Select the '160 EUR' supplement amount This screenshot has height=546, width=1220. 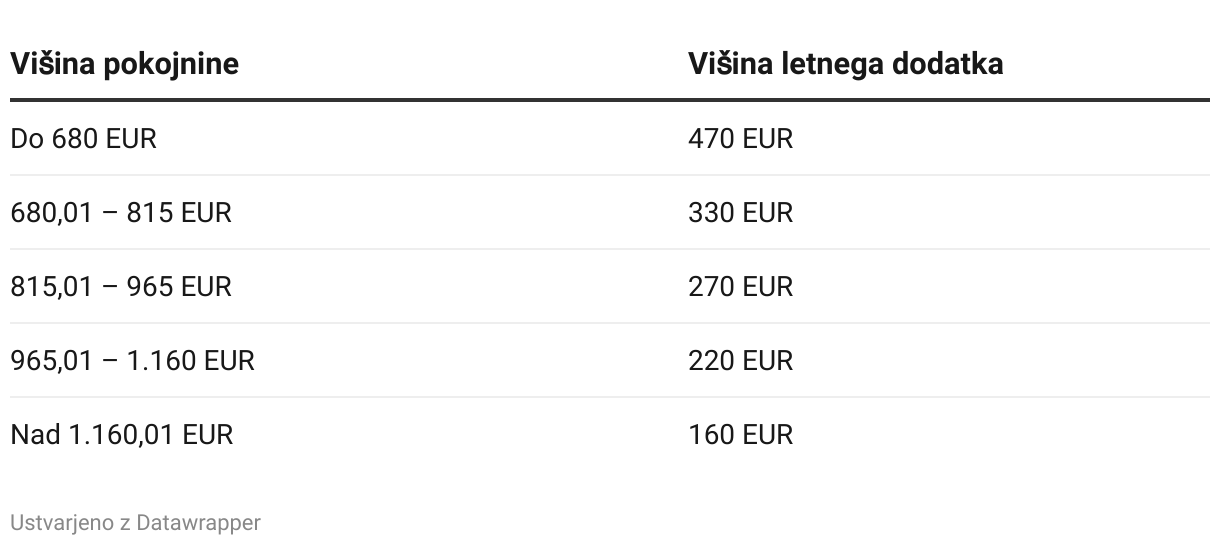click(740, 434)
